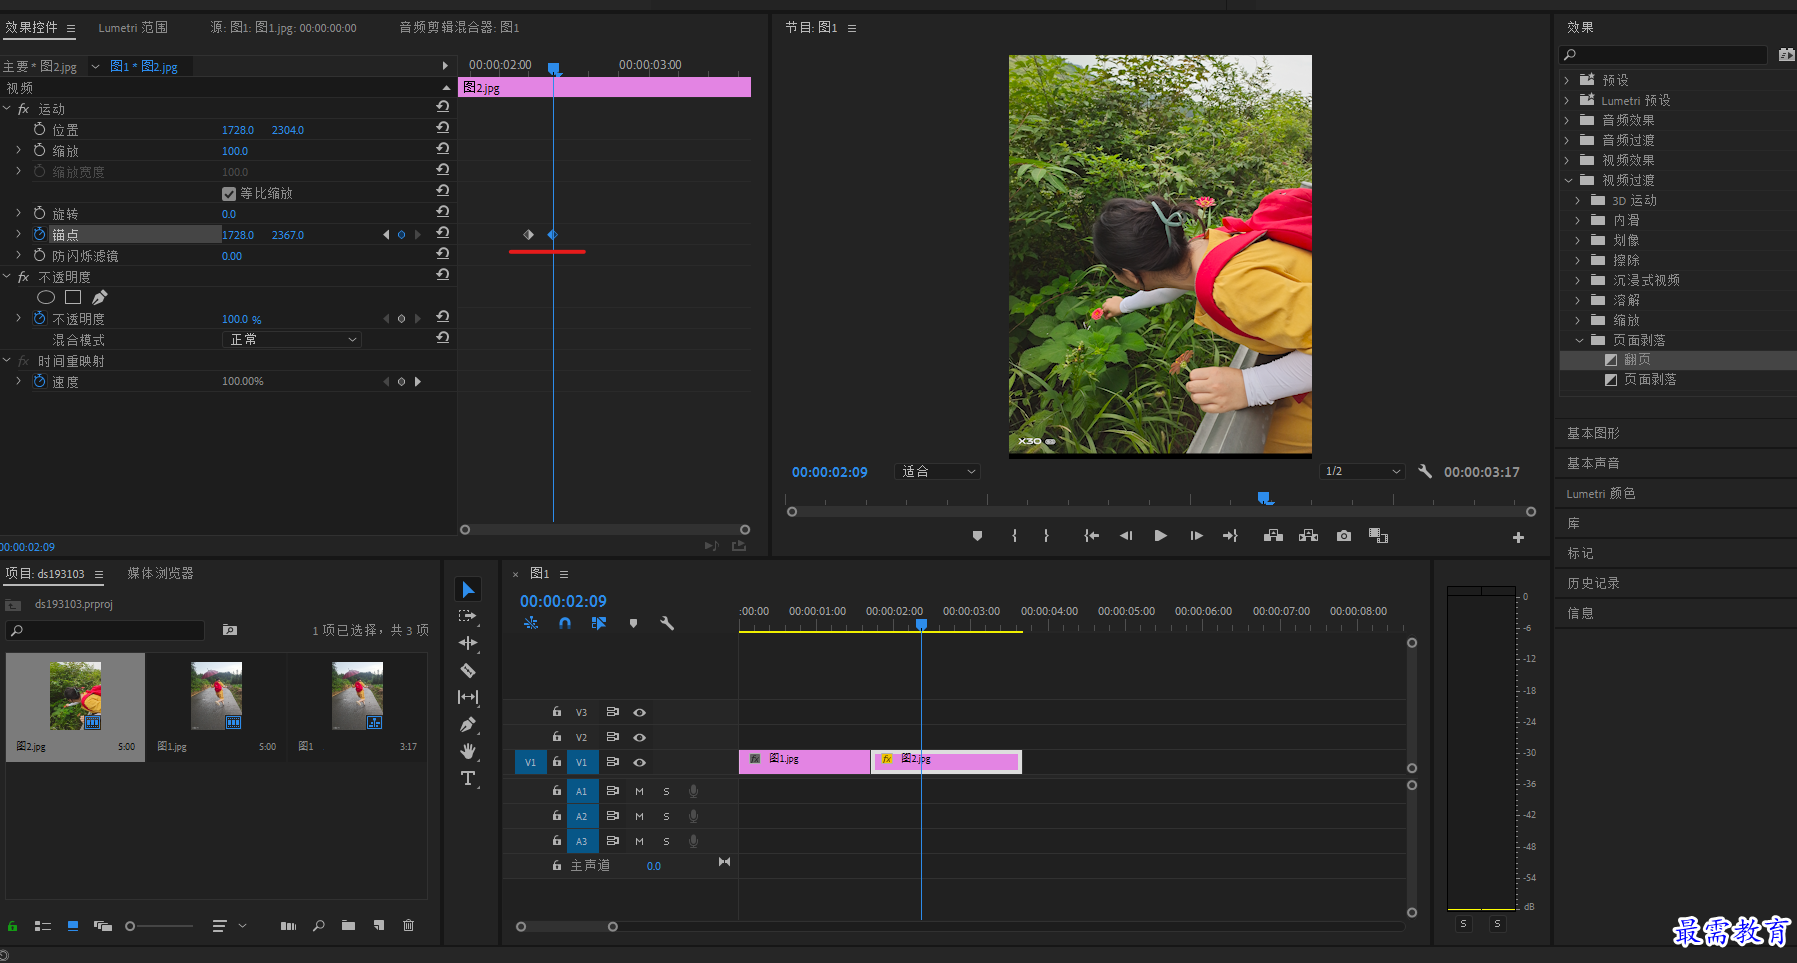Screen dimensions: 1797x963
Task: Open playback resolution 1/2 dropdown
Action: [1362, 471]
